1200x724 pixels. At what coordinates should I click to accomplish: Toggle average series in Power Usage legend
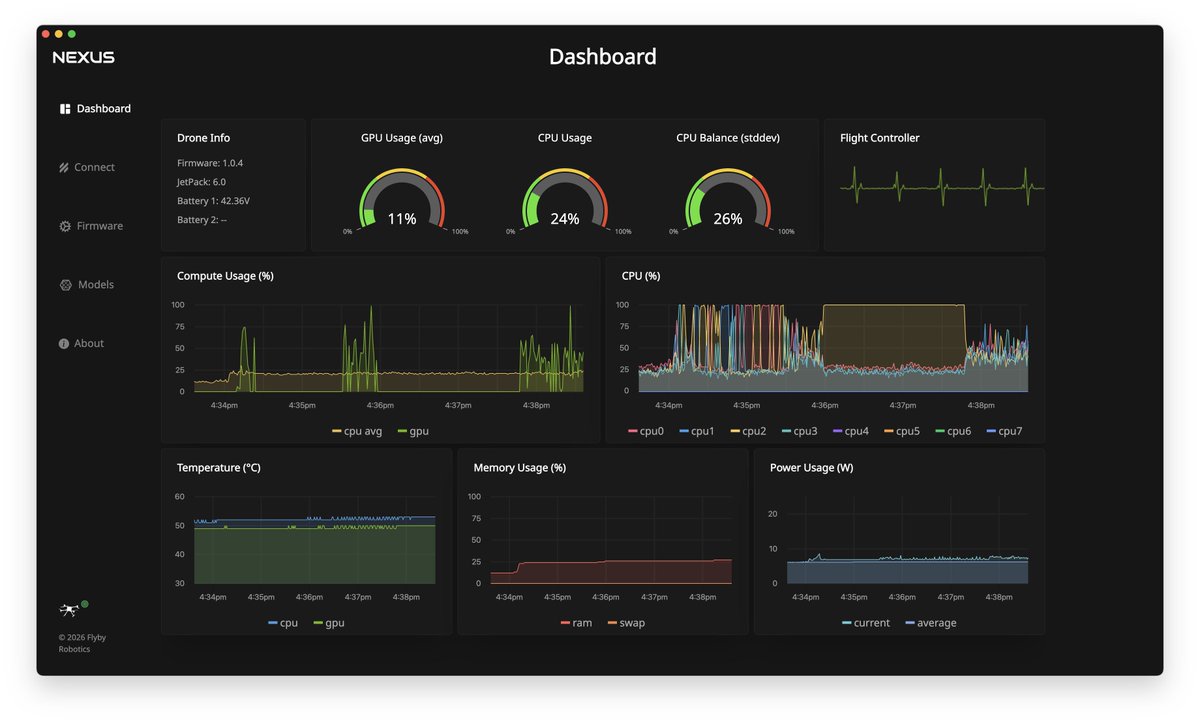coord(931,623)
